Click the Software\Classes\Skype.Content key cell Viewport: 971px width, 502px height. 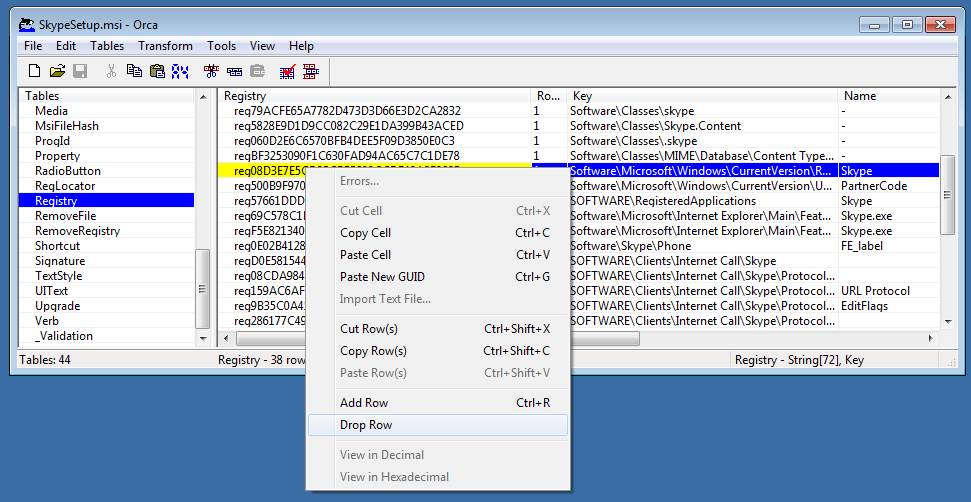[702, 126]
